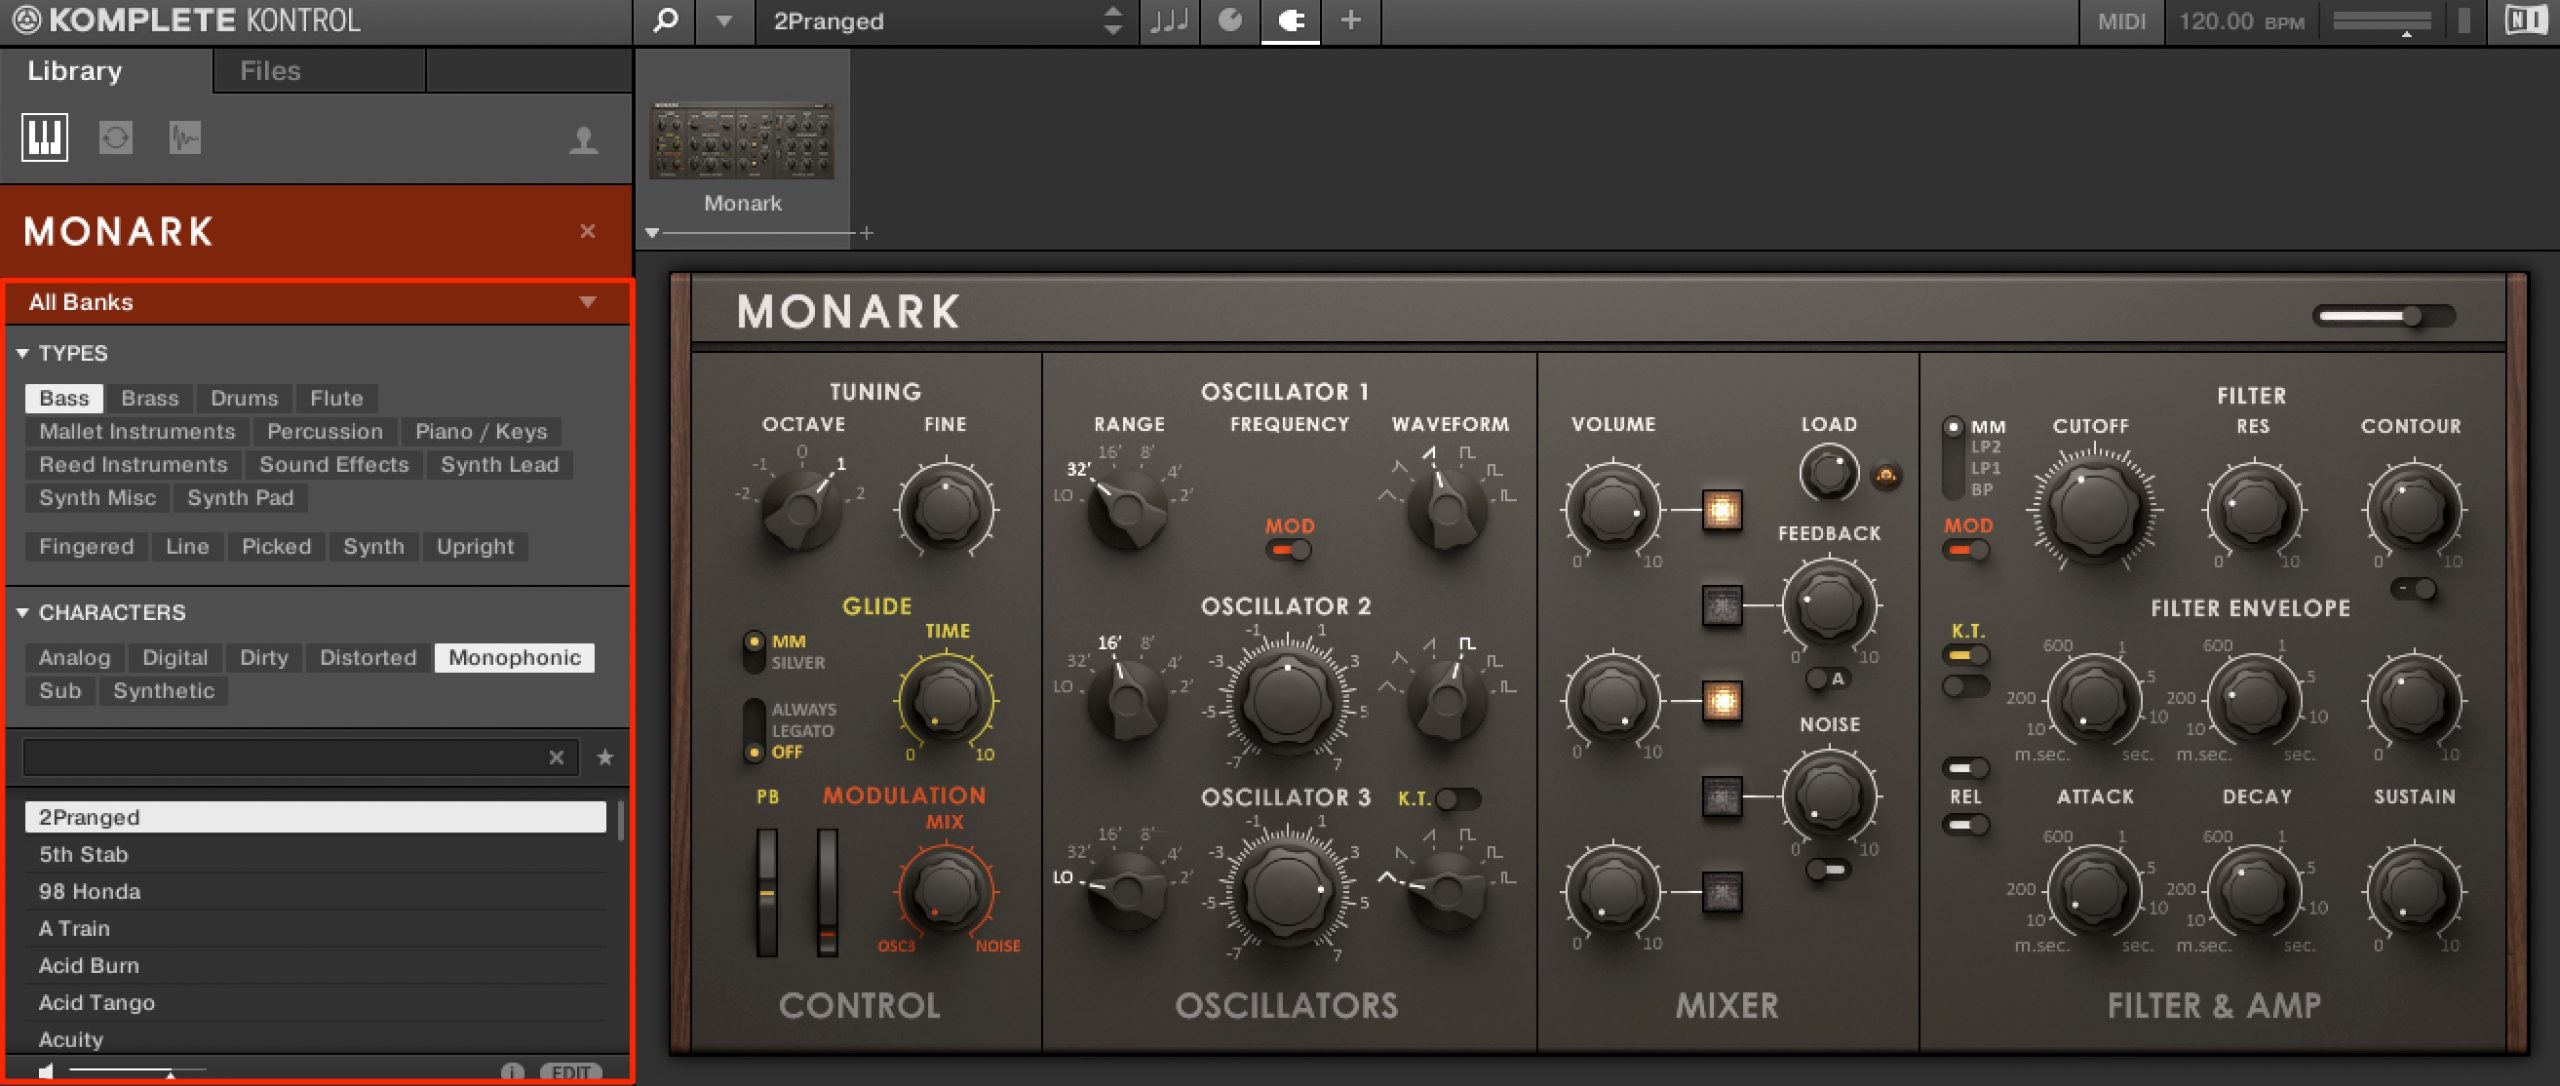Toggle the Glide MM/Silver switch
2560x1086 pixels.
[754, 652]
